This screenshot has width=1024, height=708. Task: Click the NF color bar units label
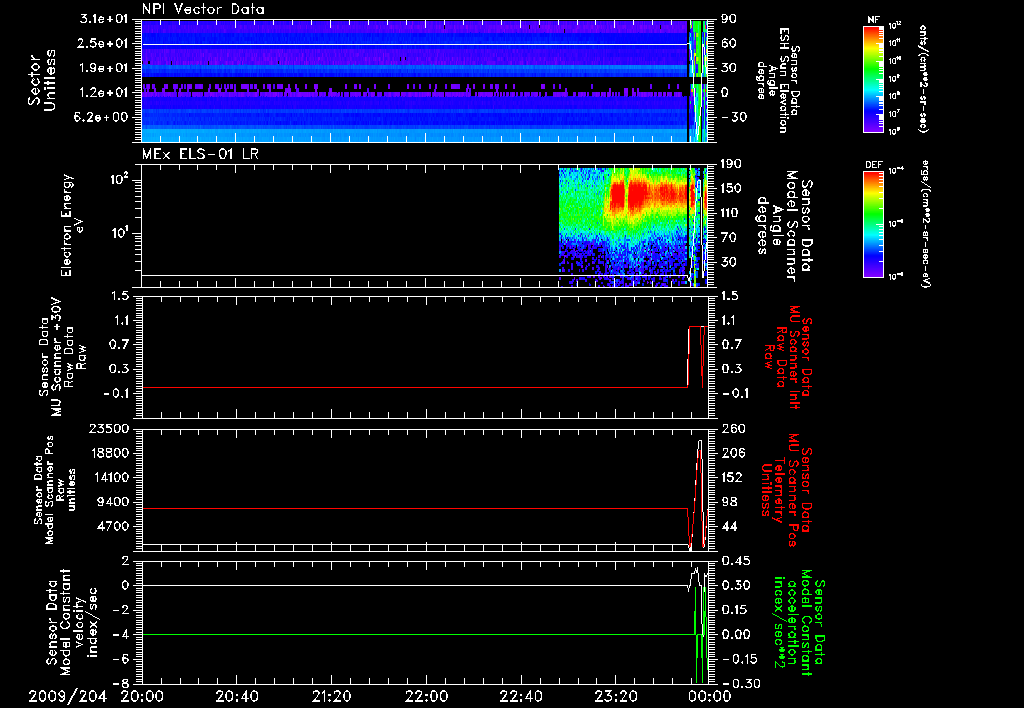click(x=923, y=79)
